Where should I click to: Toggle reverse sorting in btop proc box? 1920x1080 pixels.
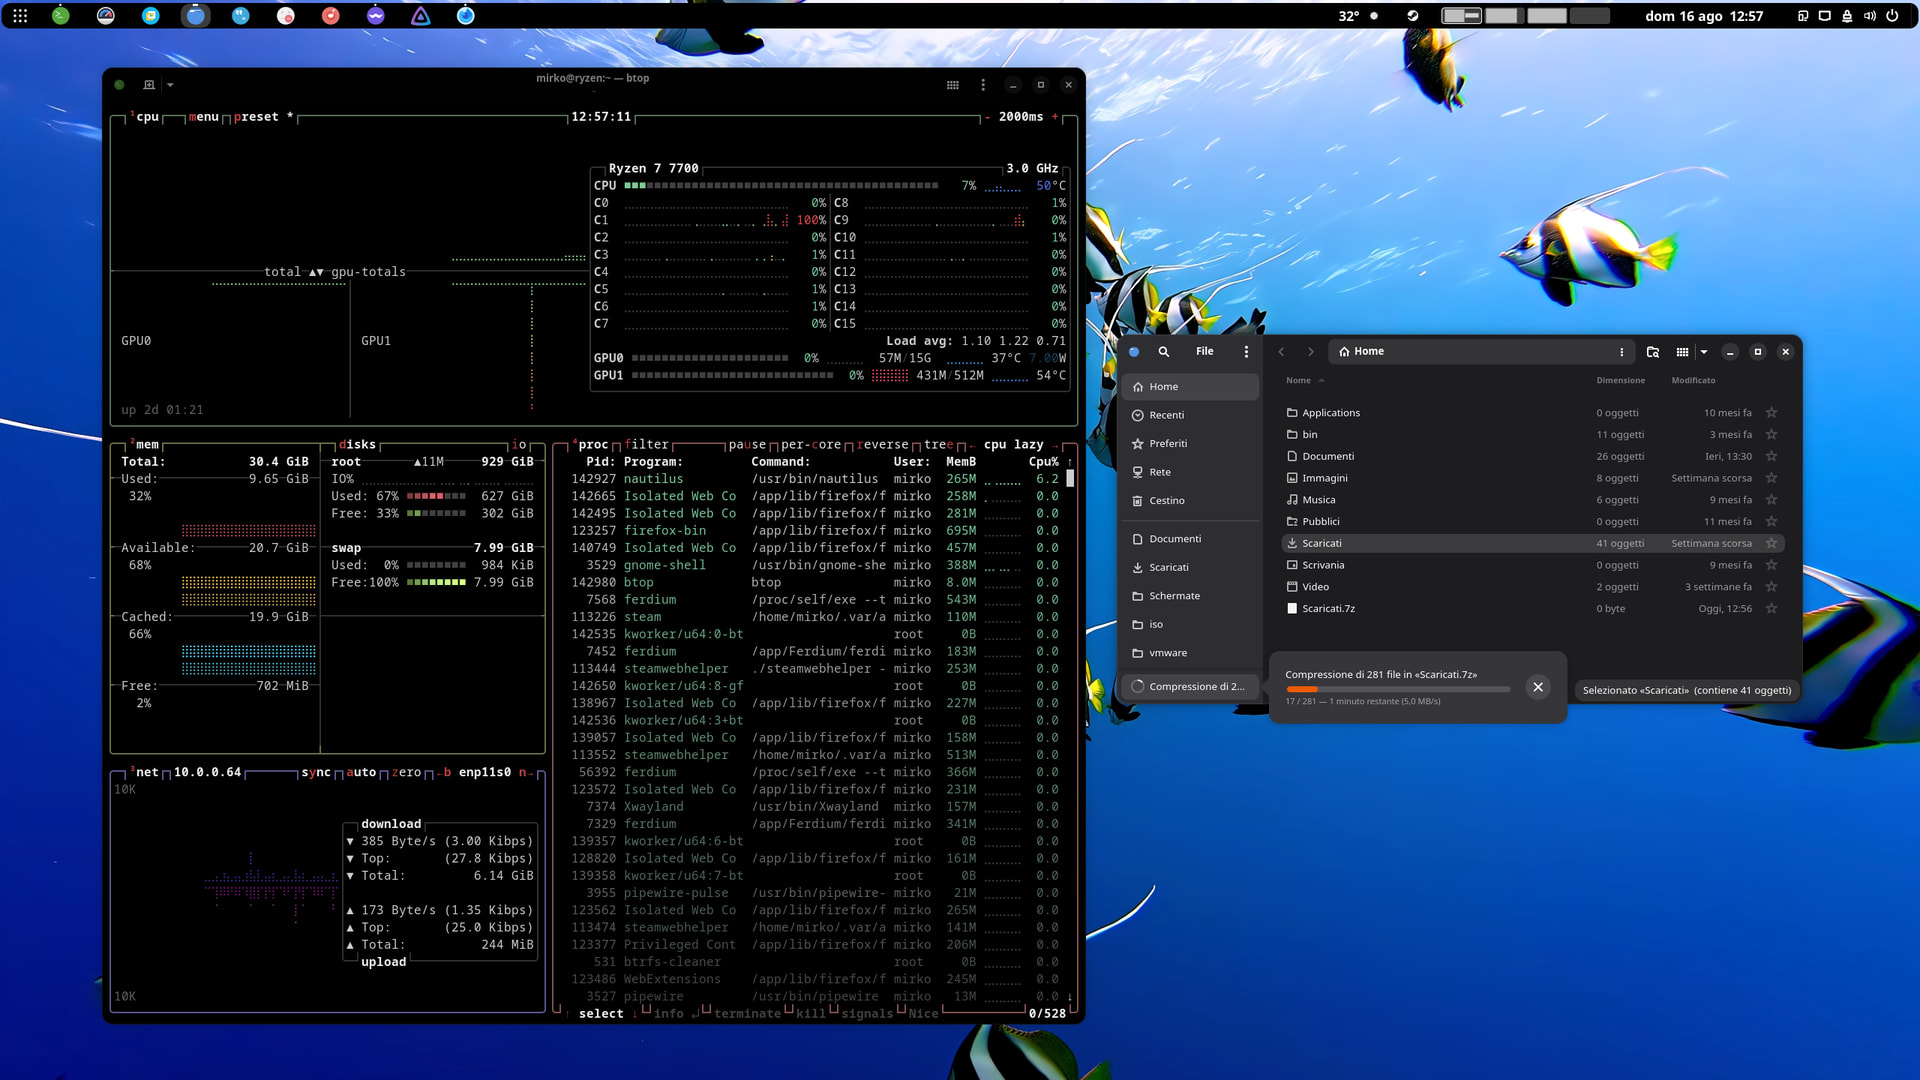click(x=883, y=445)
